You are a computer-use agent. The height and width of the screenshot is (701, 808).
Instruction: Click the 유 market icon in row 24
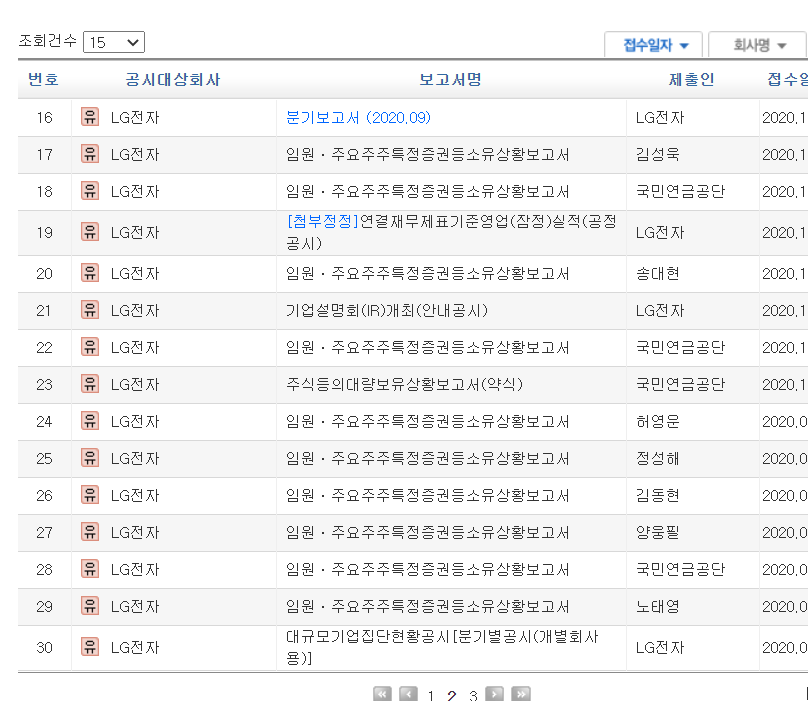90,422
